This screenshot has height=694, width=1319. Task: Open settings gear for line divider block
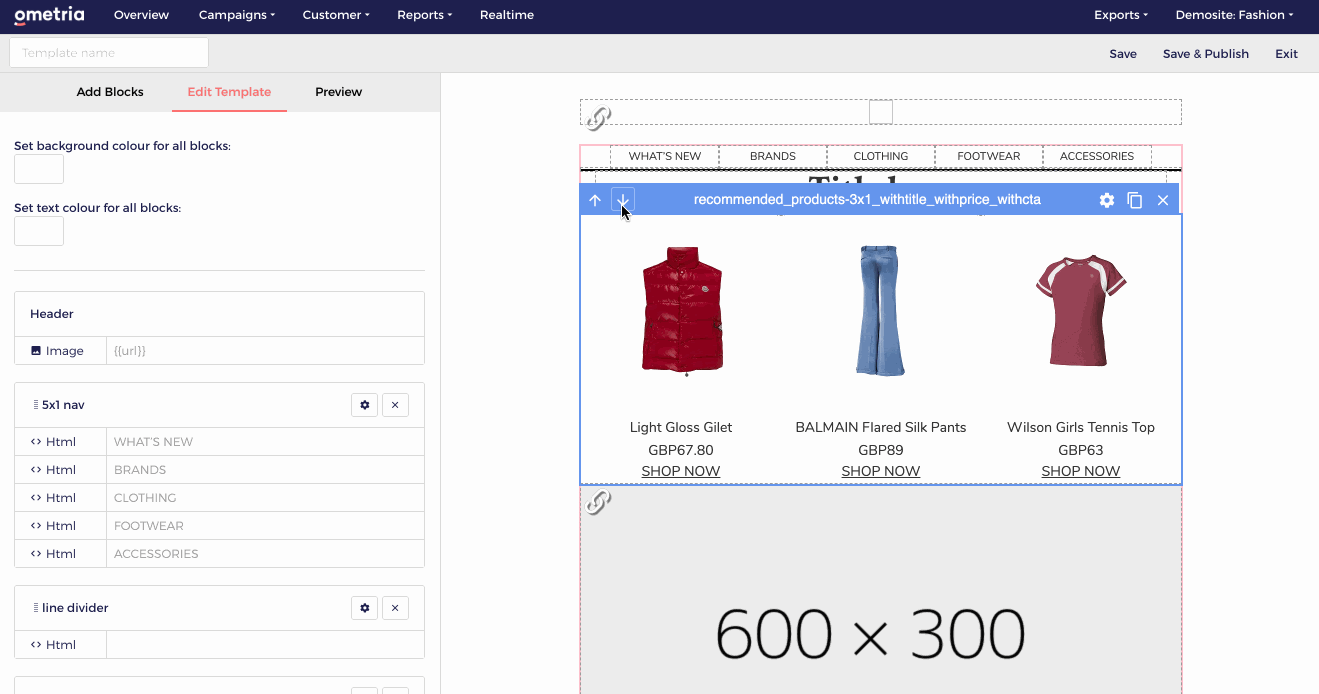[365, 608]
